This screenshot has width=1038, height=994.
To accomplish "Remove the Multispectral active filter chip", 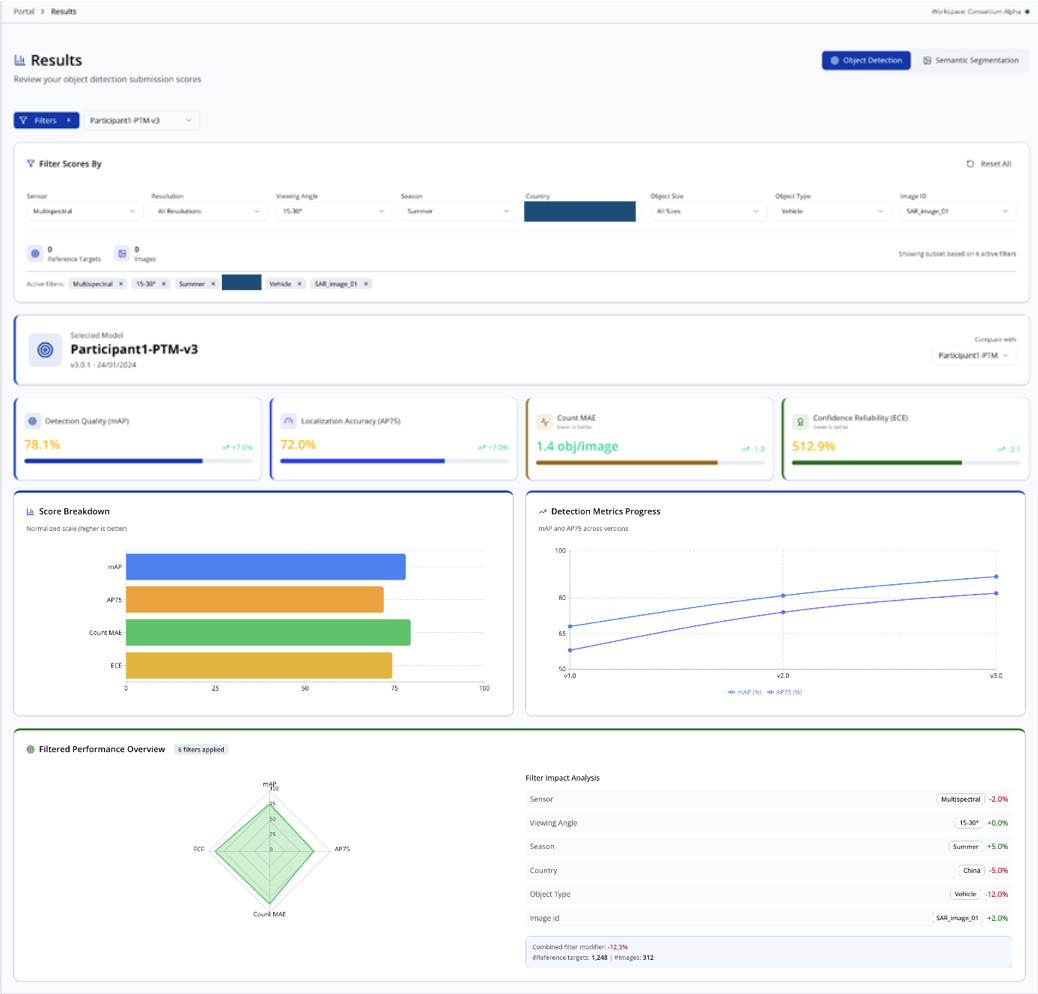I will point(120,284).
